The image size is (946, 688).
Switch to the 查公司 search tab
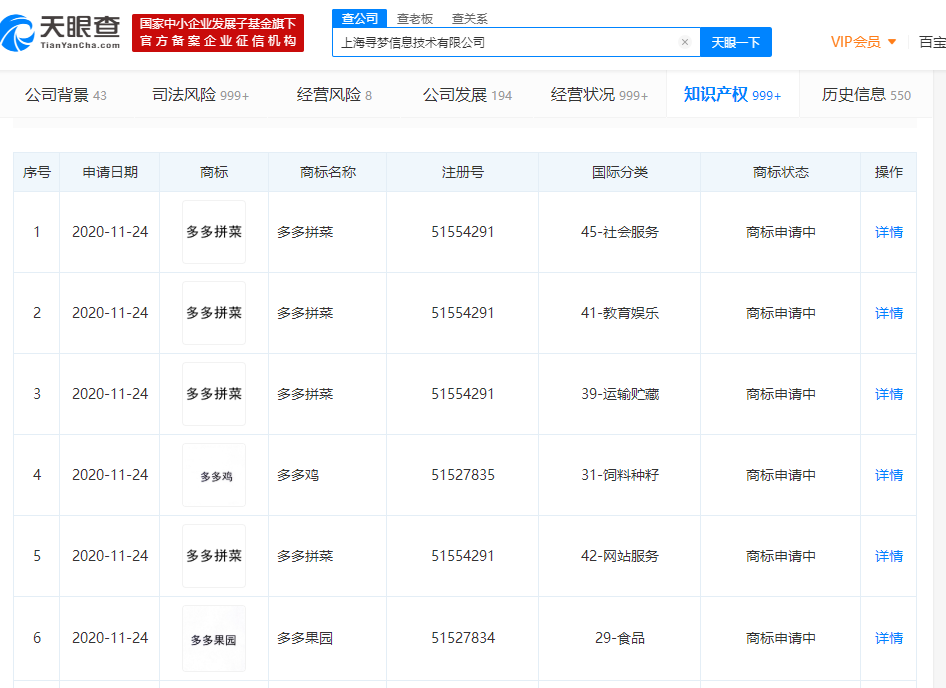pyautogui.click(x=359, y=18)
